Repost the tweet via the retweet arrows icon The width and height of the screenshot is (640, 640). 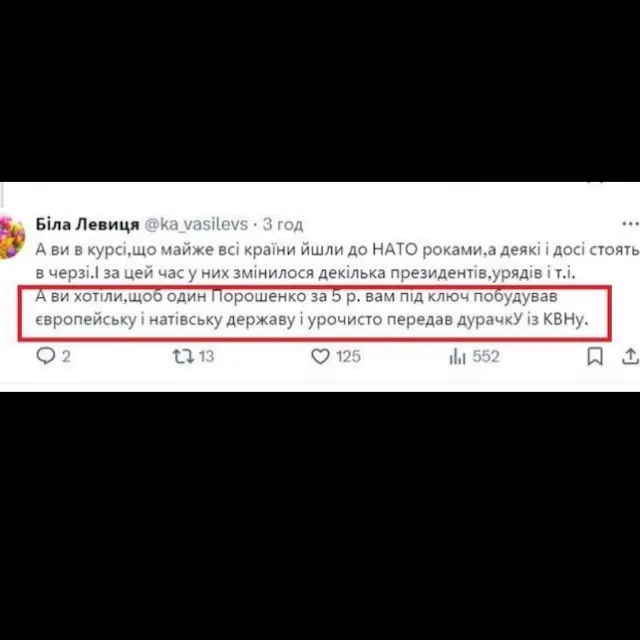(183, 356)
